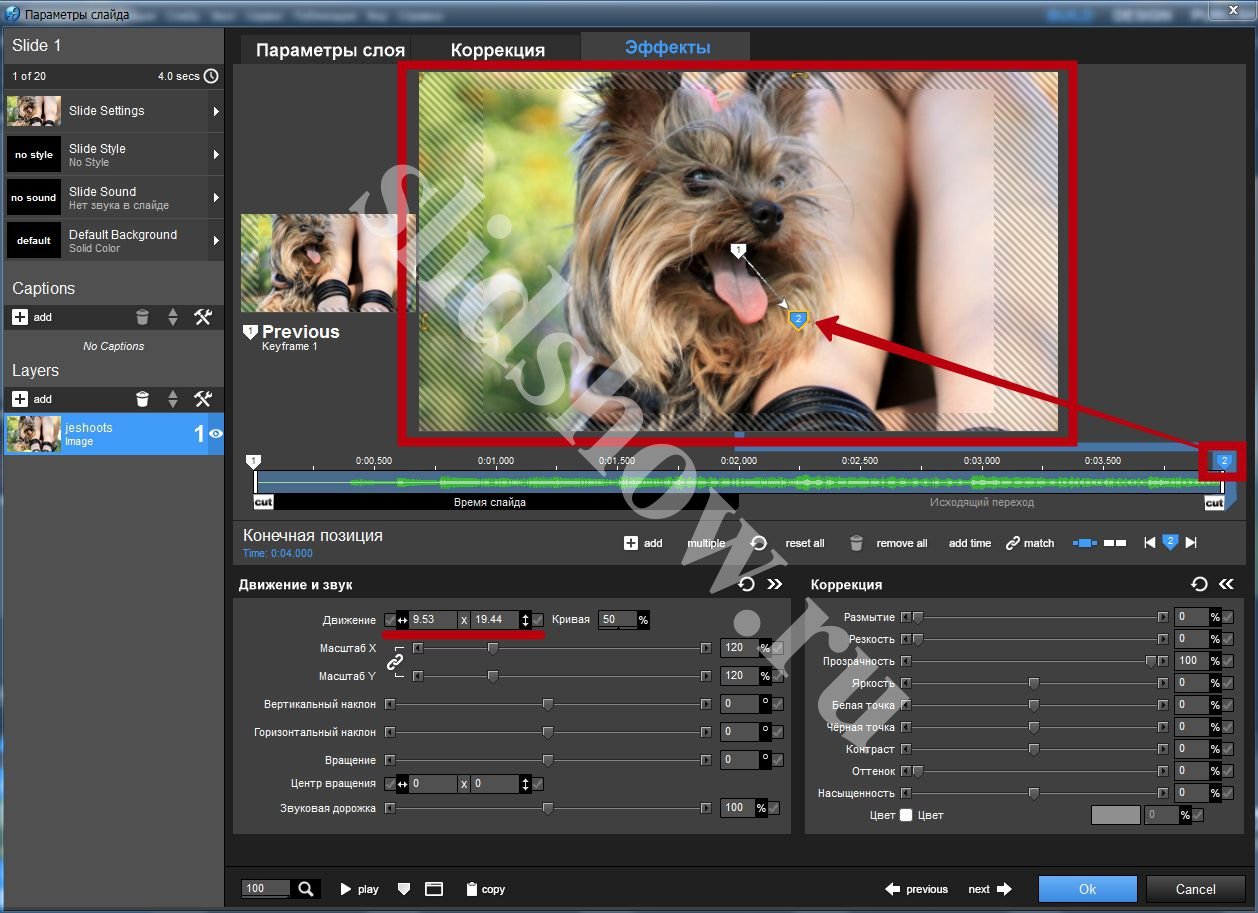Screen dimensions: 1258x913
Task: Expand the Slide Style menu arrow
Action: 216,155
